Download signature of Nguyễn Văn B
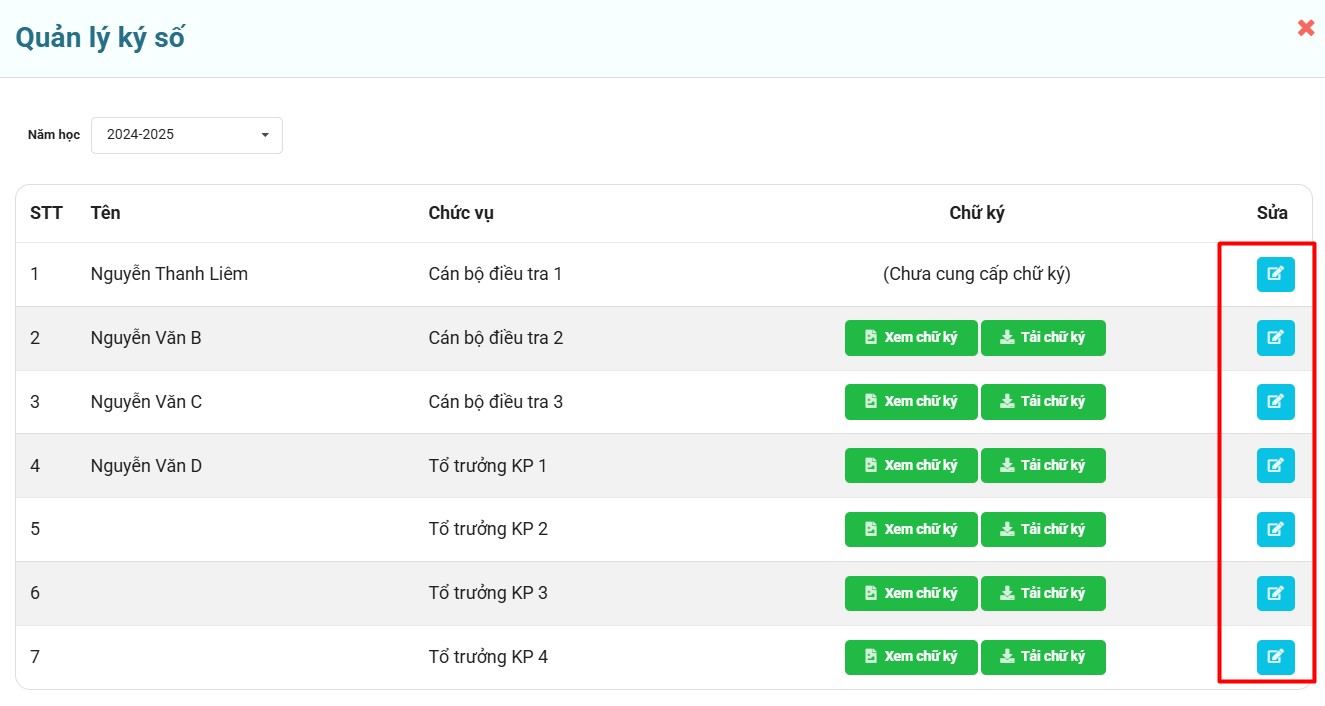 tap(1043, 338)
